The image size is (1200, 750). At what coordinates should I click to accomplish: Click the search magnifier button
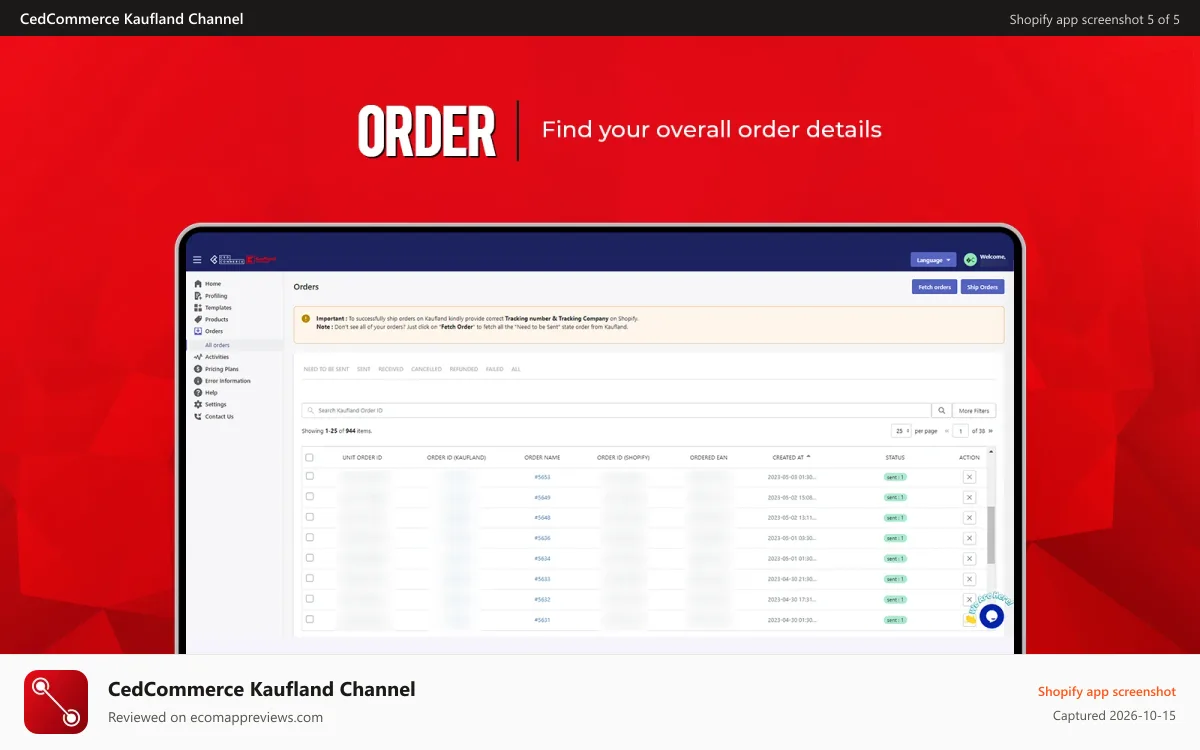[x=941, y=410]
